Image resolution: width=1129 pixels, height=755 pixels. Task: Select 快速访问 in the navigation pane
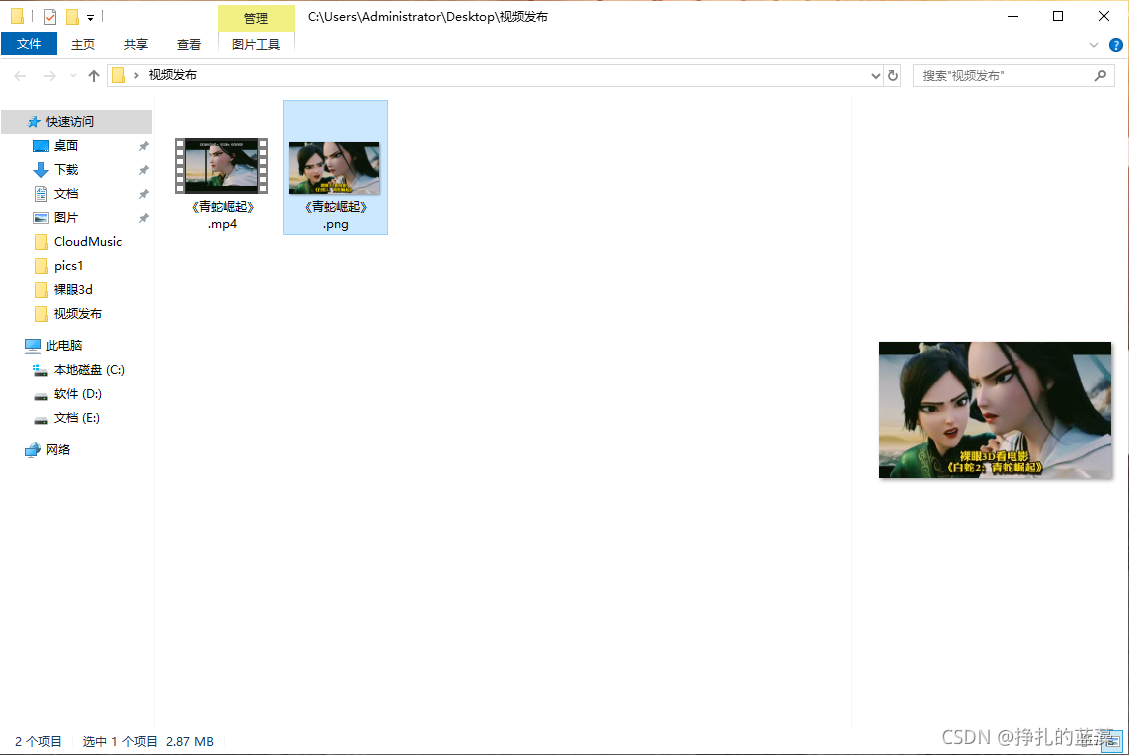coord(76,122)
